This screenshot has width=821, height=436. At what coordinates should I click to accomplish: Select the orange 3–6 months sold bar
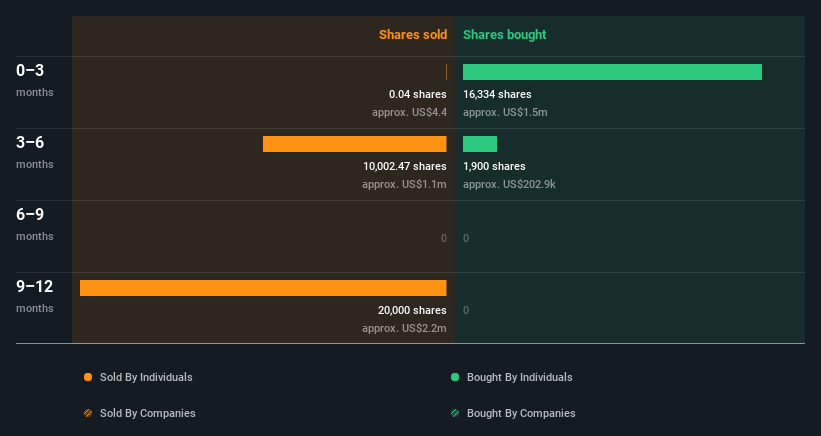point(354,144)
